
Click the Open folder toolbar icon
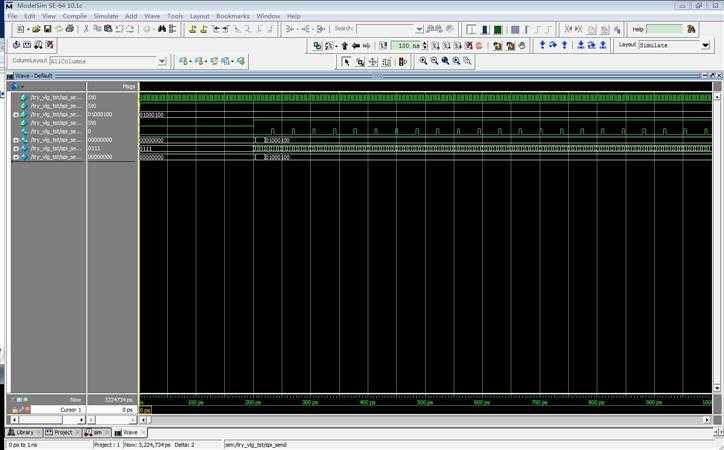pyautogui.click(x=36, y=29)
